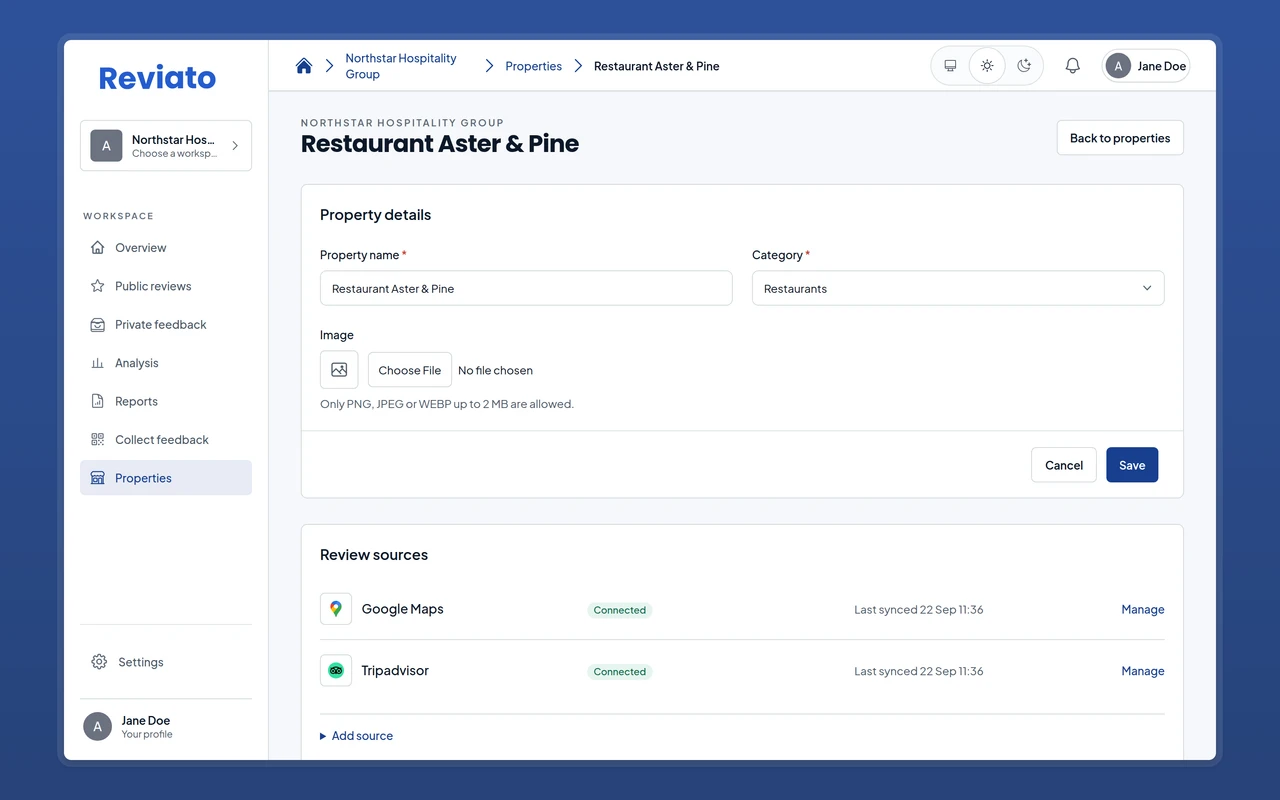Viewport: 1280px width, 800px height.
Task: Click the Settings gear icon
Action: 99,662
